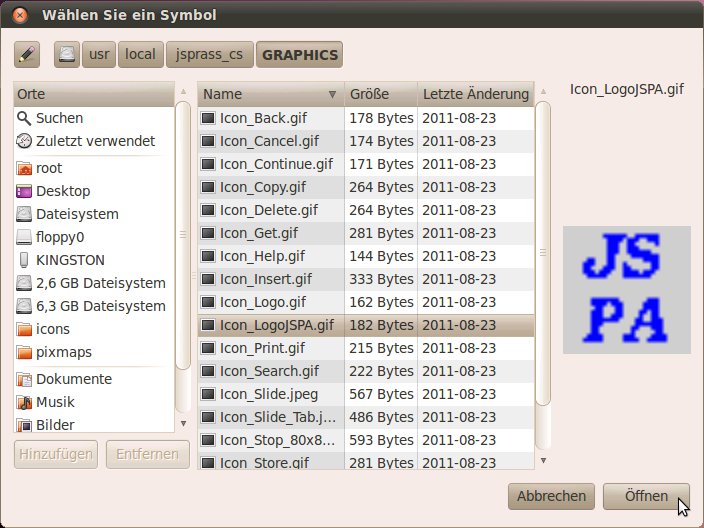The height and width of the screenshot is (528, 704).
Task: Select Desktop in the places sidebar
Action: click(63, 191)
